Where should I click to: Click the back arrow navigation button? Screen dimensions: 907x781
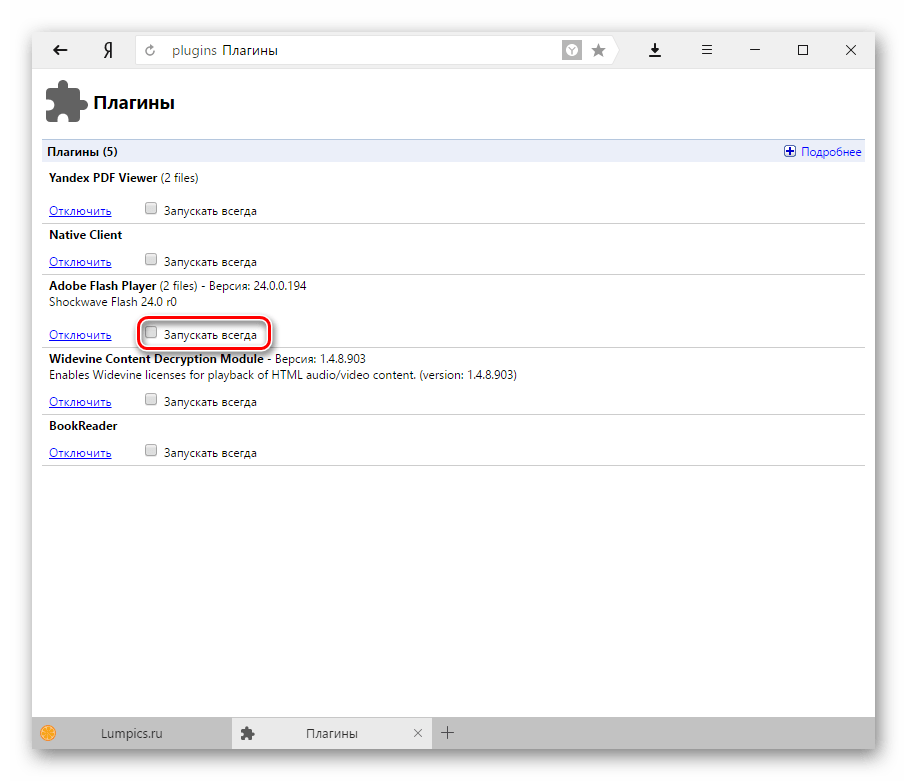tap(61, 50)
